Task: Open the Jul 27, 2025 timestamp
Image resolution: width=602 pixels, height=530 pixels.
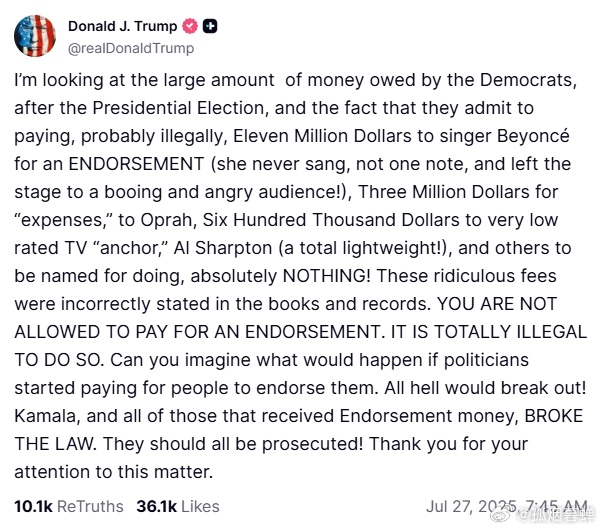Action: [x=507, y=506]
